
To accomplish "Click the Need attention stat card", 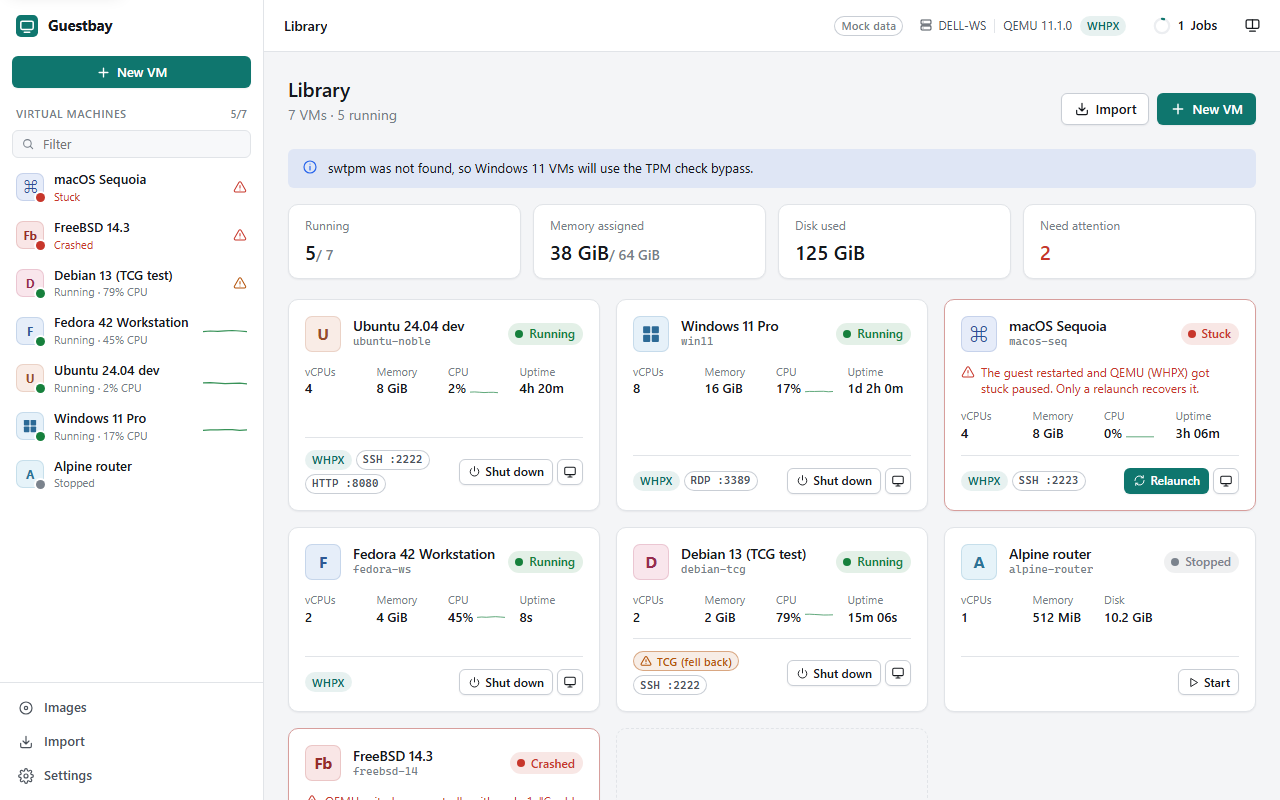I will (x=1139, y=241).
